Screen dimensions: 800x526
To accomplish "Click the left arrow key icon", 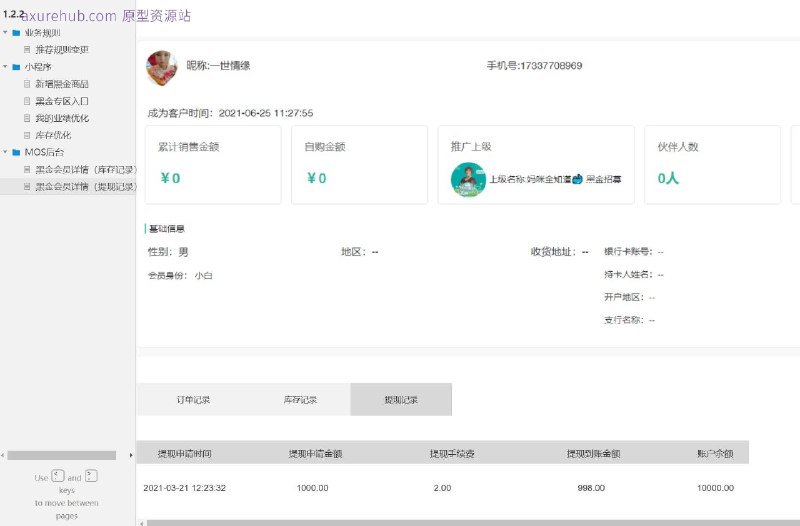I will pyautogui.click(x=58, y=476).
